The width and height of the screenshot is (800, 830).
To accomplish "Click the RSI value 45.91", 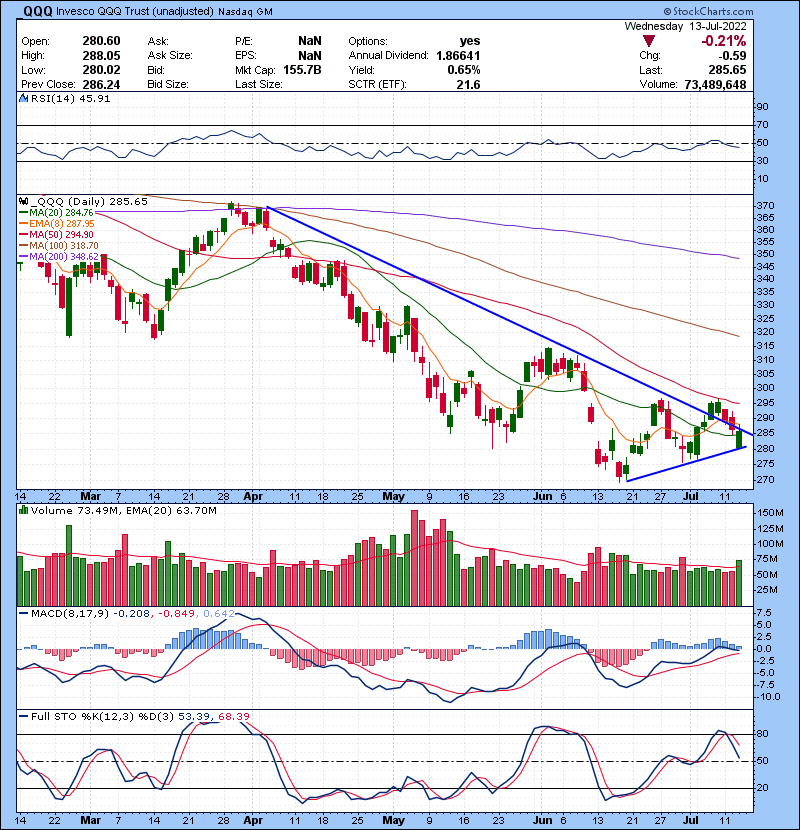I will click(x=96, y=98).
